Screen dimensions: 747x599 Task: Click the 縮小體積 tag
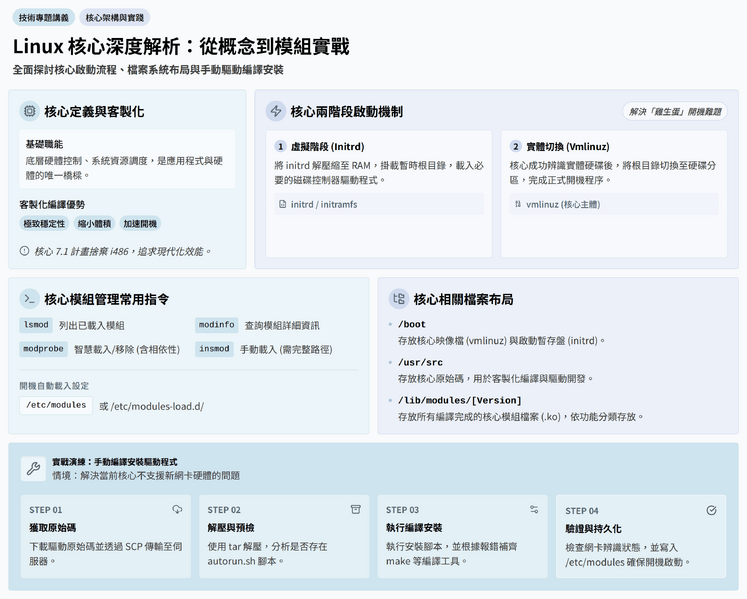tap(94, 223)
